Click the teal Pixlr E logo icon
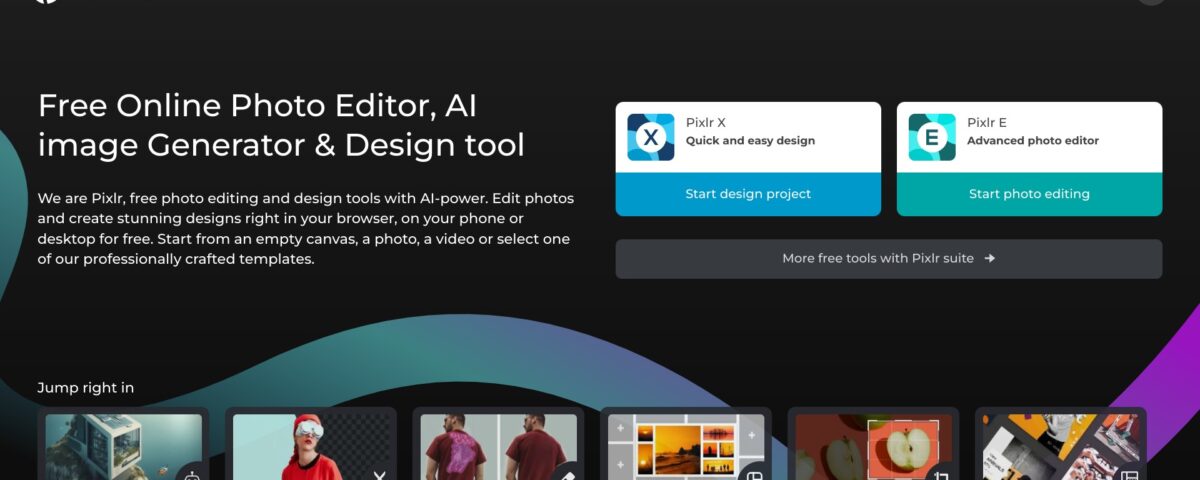Viewport: 1200px width, 480px height. [x=932, y=137]
